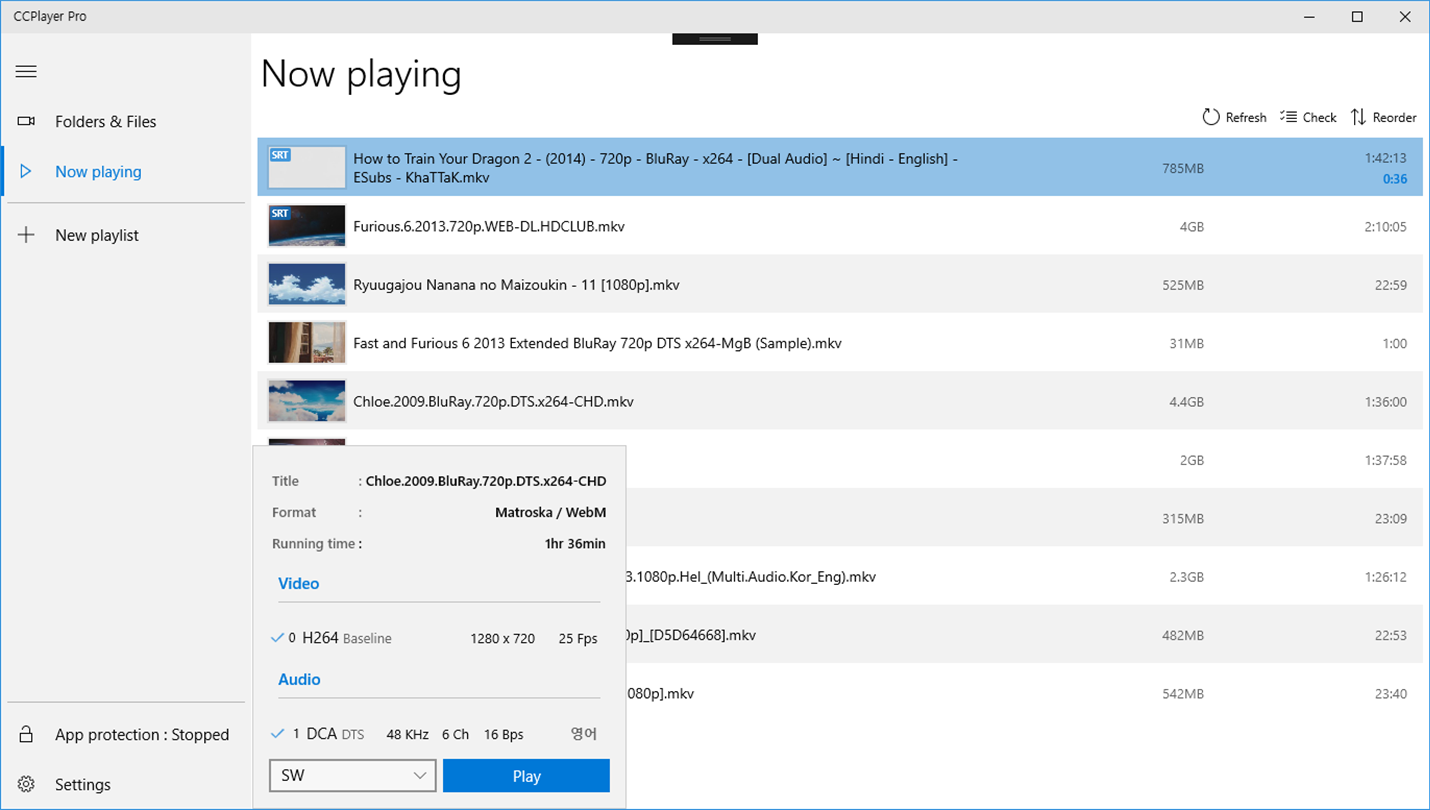Viewport: 1430px width, 810px height.
Task: Click the 31MB file size
Action: pyautogui.click(x=1187, y=343)
